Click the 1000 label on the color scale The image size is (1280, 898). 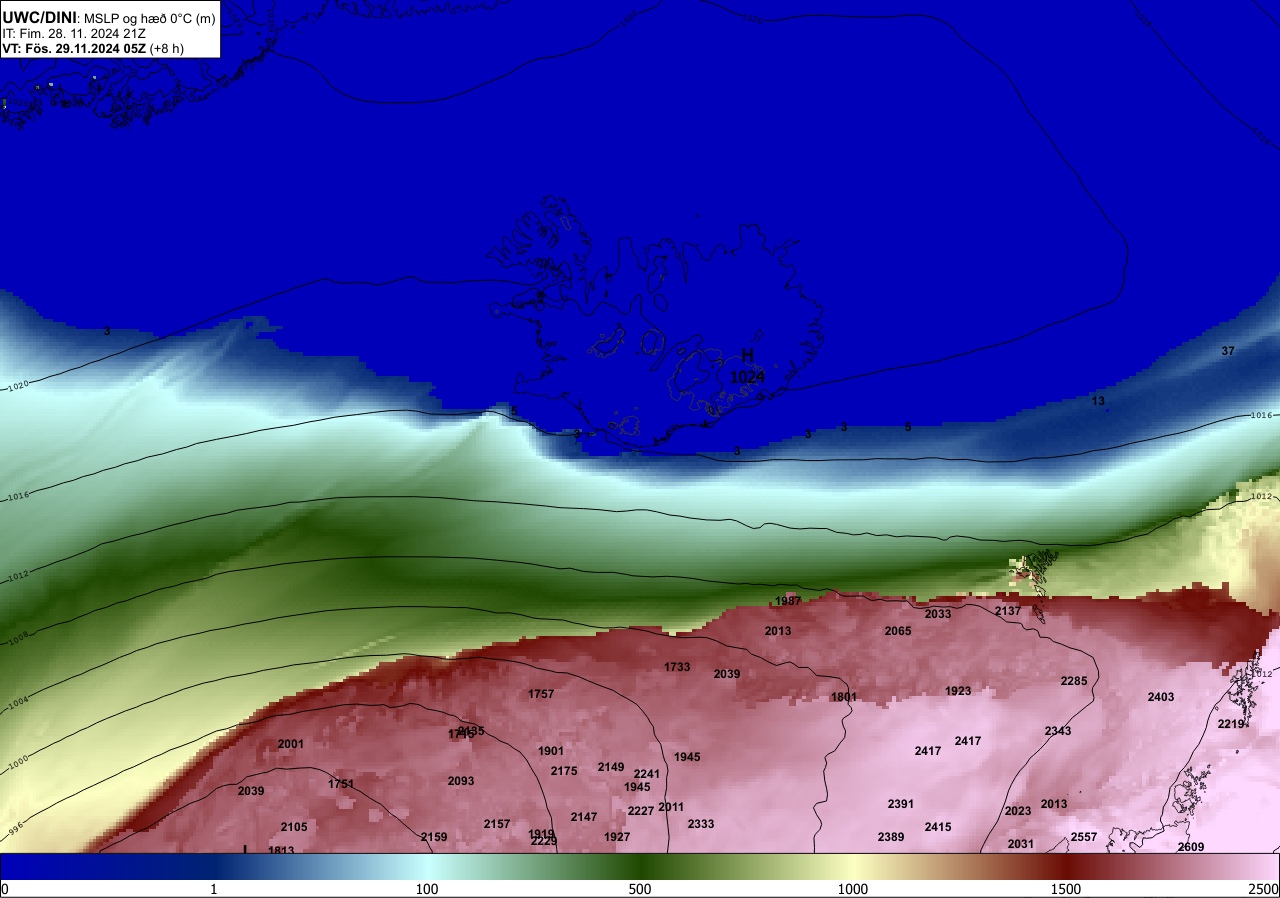click(x=853, y=889)
